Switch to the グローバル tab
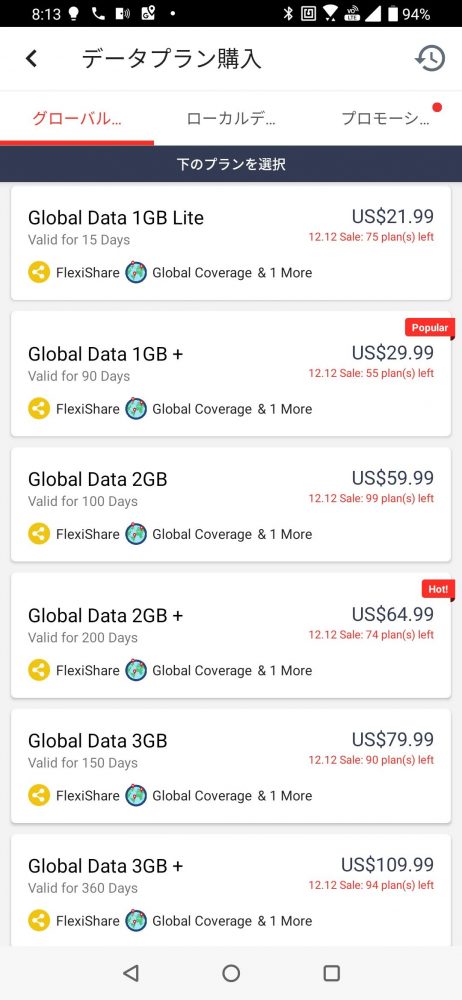462x1000 pixels. click(x=77, y=119)
